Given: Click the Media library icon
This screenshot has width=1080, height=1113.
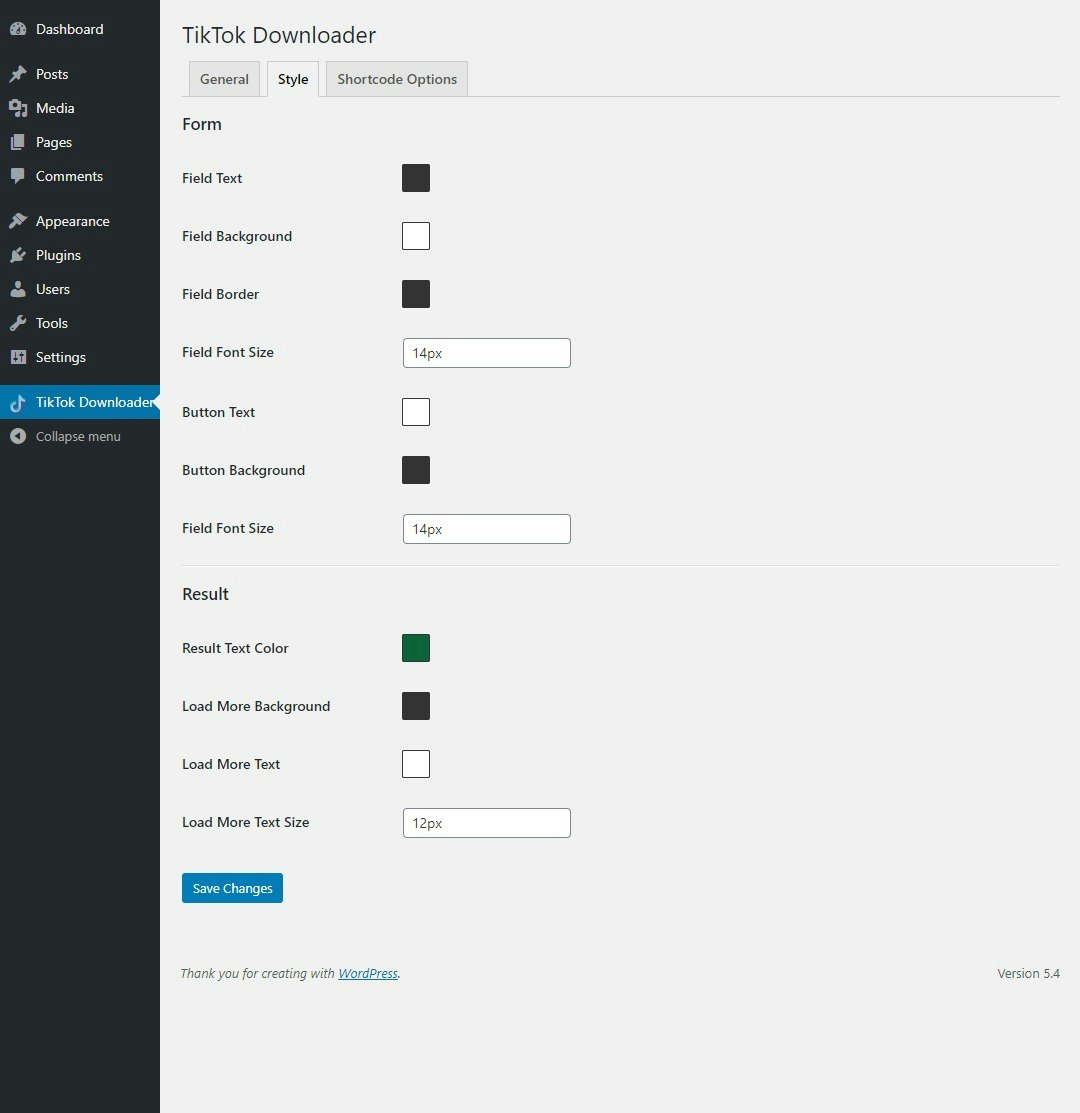Looking at the screenshot, I should tap(18, 108).
